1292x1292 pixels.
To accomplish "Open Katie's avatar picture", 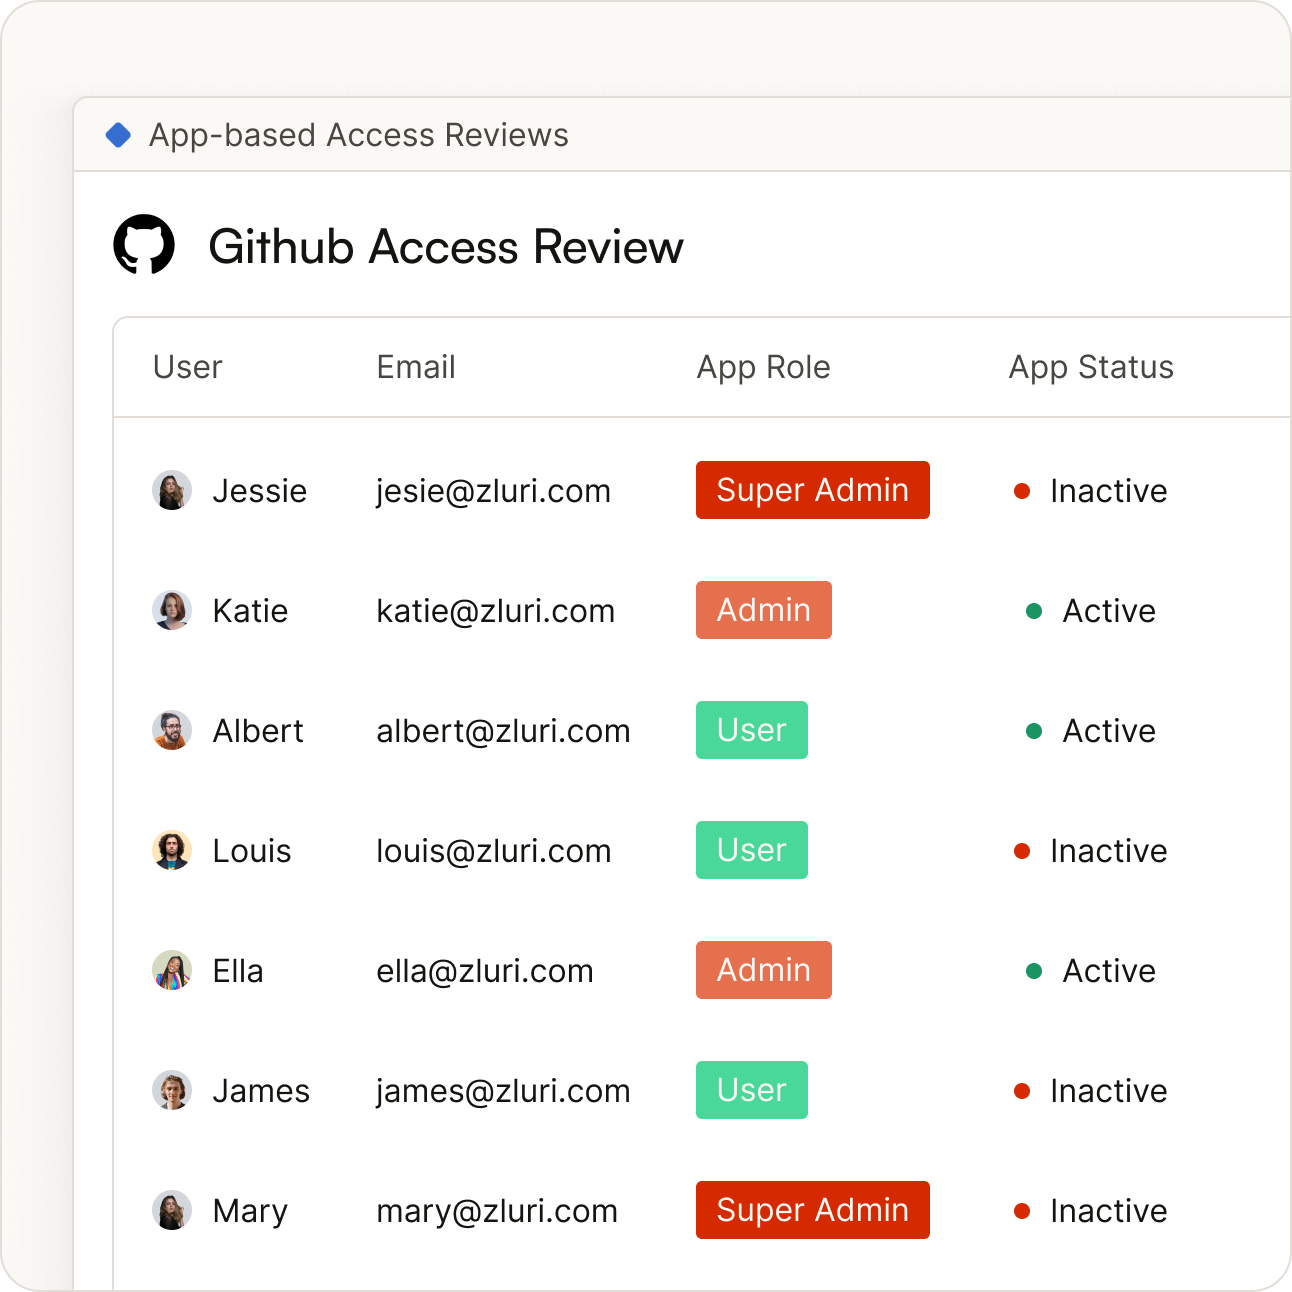I will point(172,610).
